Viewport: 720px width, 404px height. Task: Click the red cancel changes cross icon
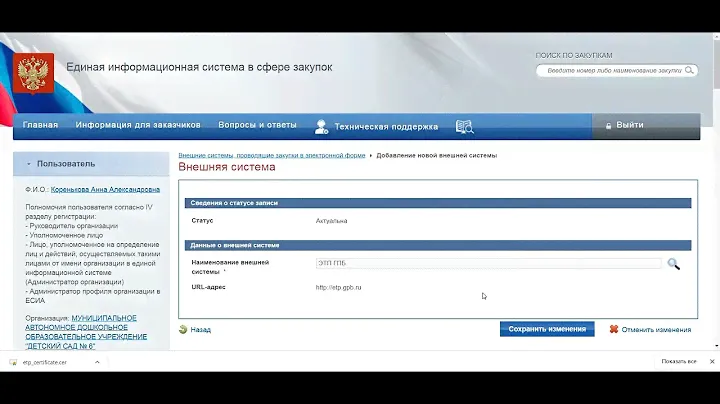[x=612, y=329]
